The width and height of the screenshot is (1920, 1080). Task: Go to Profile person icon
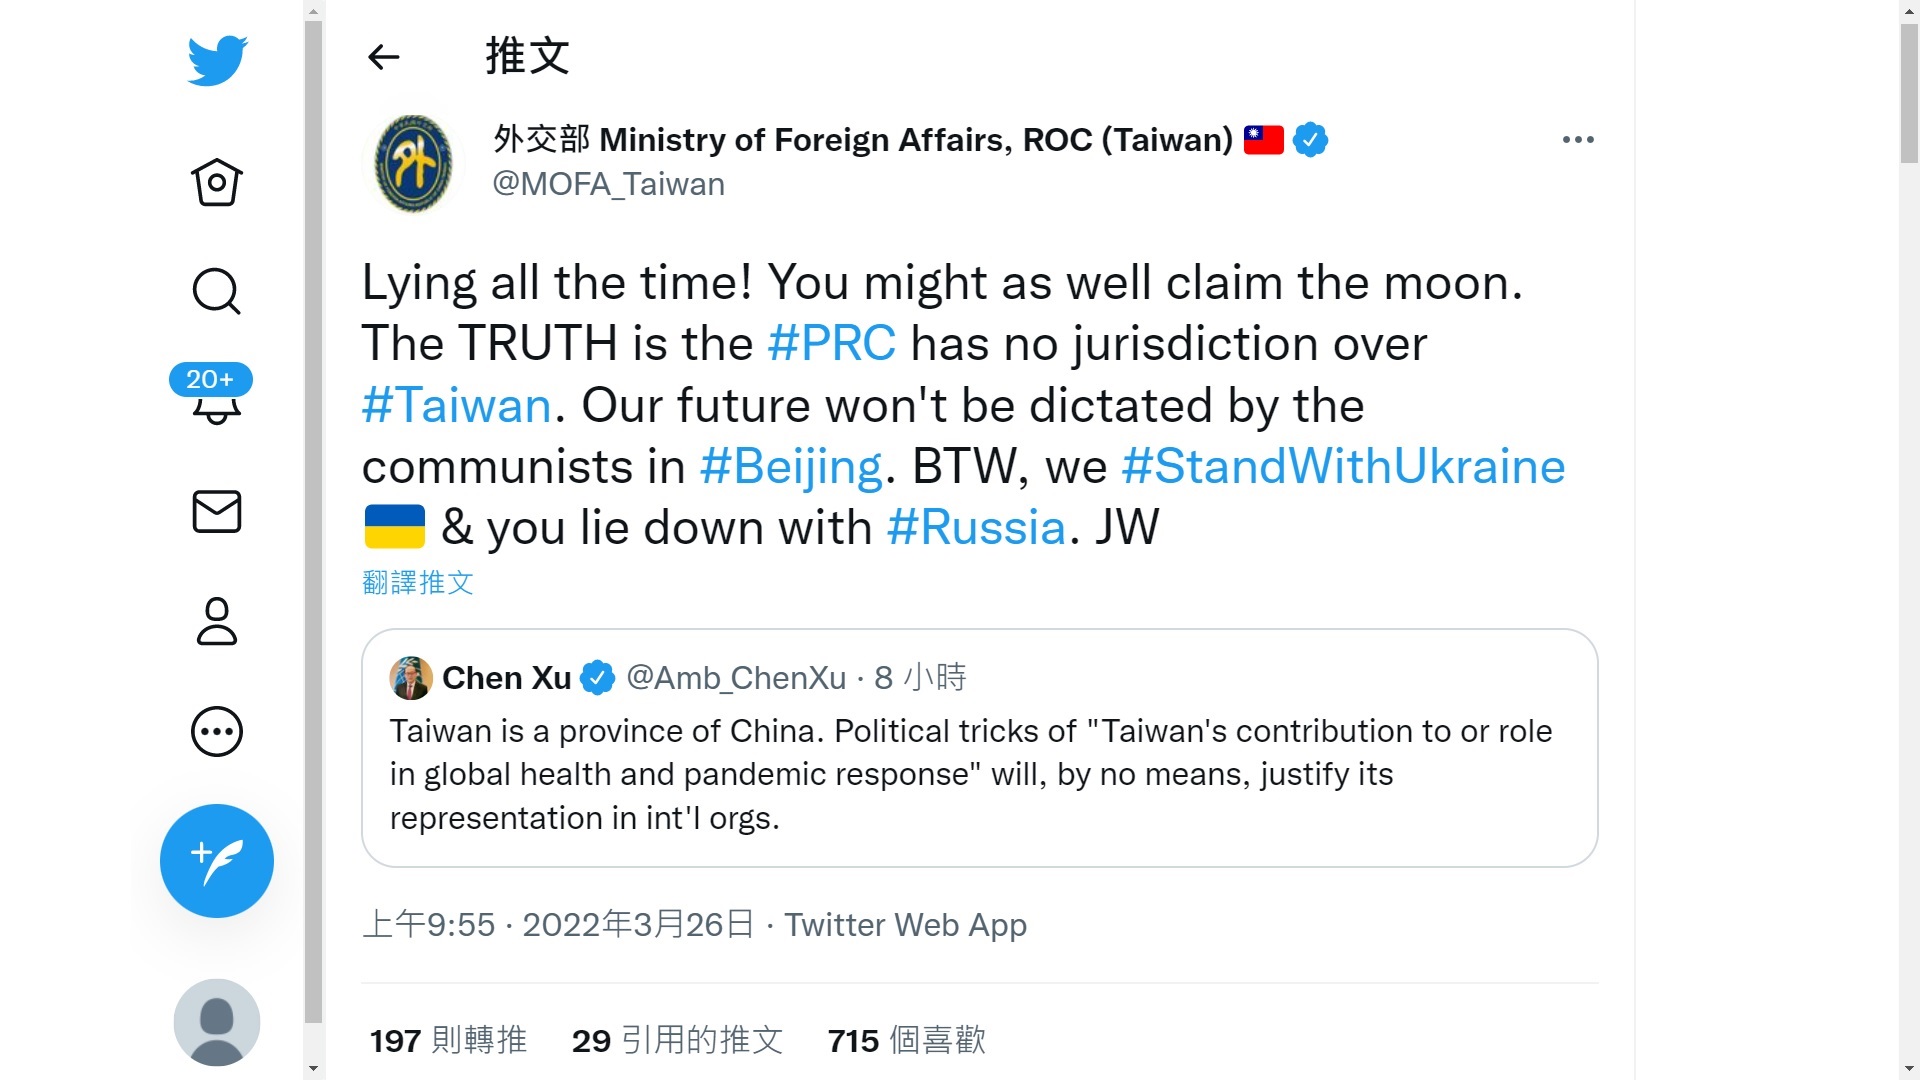216,622
